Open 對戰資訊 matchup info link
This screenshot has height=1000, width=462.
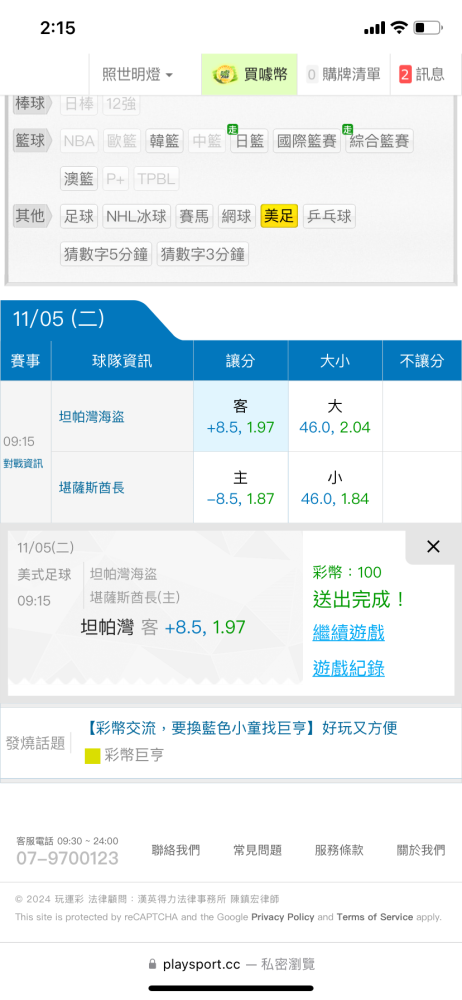point(23,464)
